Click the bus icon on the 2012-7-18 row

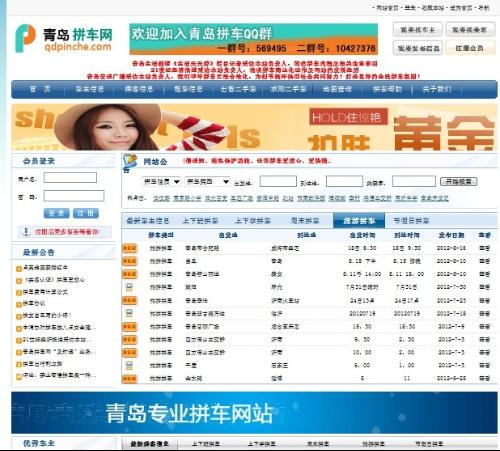(129, 313)
